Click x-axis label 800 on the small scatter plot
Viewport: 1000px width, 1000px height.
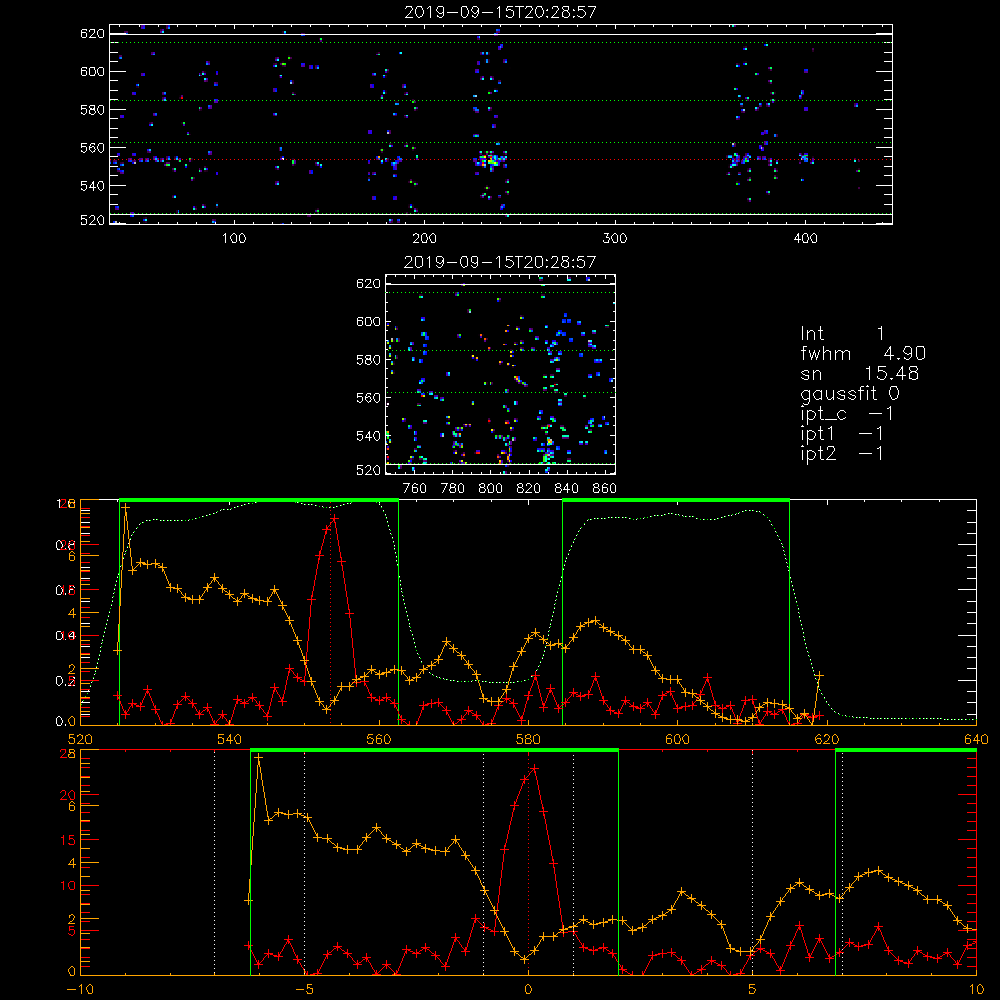[x=490, y=489]
